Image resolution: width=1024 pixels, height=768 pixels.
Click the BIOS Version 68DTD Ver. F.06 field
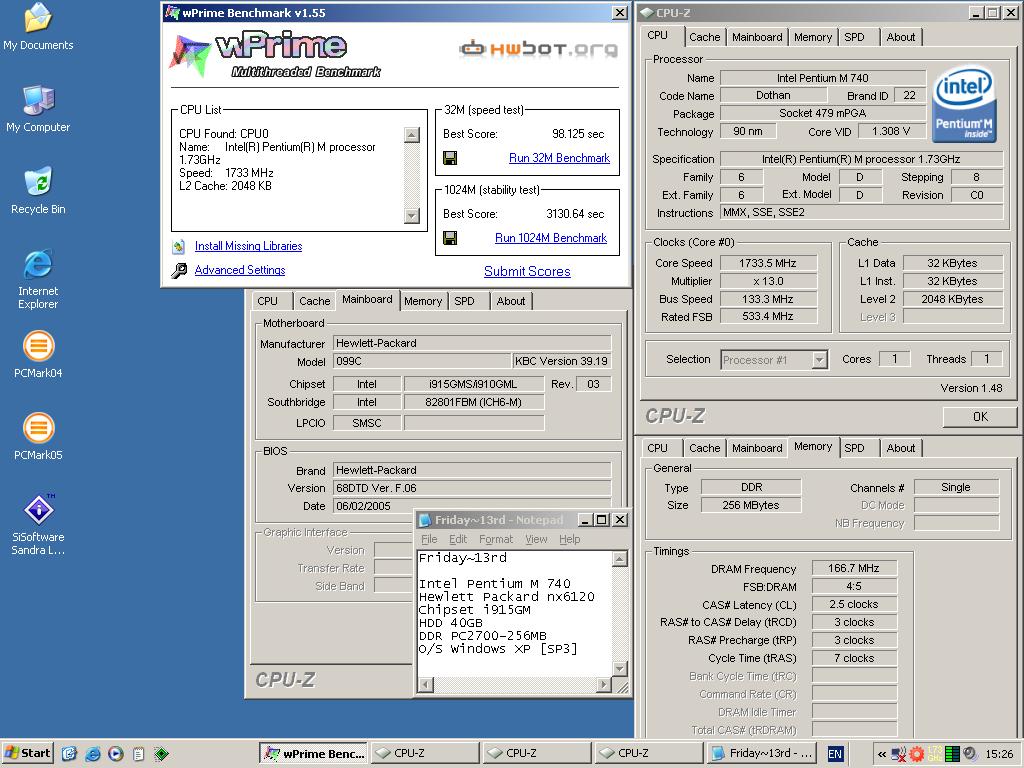472,488
